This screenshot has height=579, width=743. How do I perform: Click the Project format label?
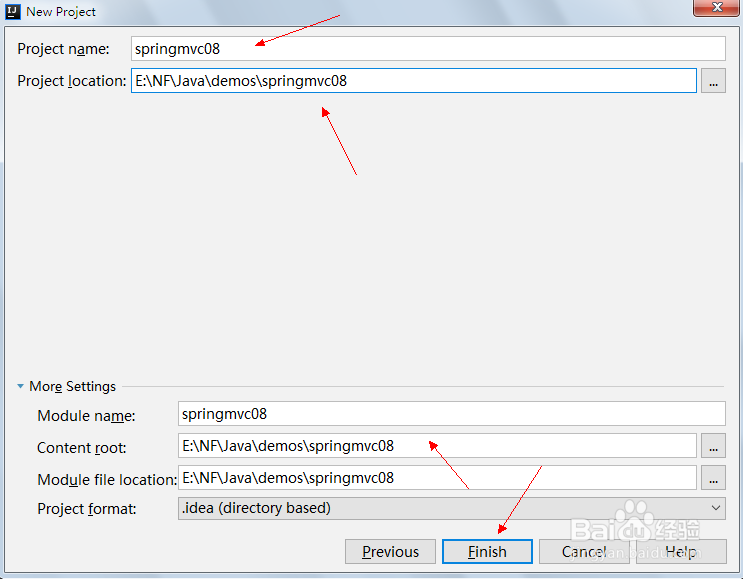87,508
